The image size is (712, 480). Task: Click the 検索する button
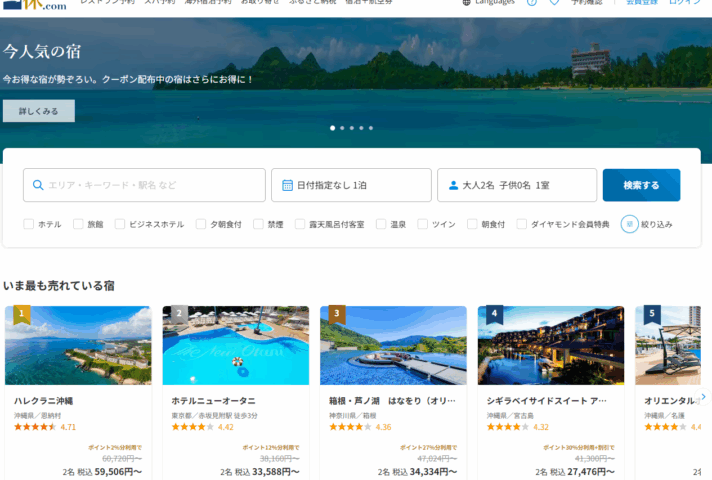tap(641, 185)
